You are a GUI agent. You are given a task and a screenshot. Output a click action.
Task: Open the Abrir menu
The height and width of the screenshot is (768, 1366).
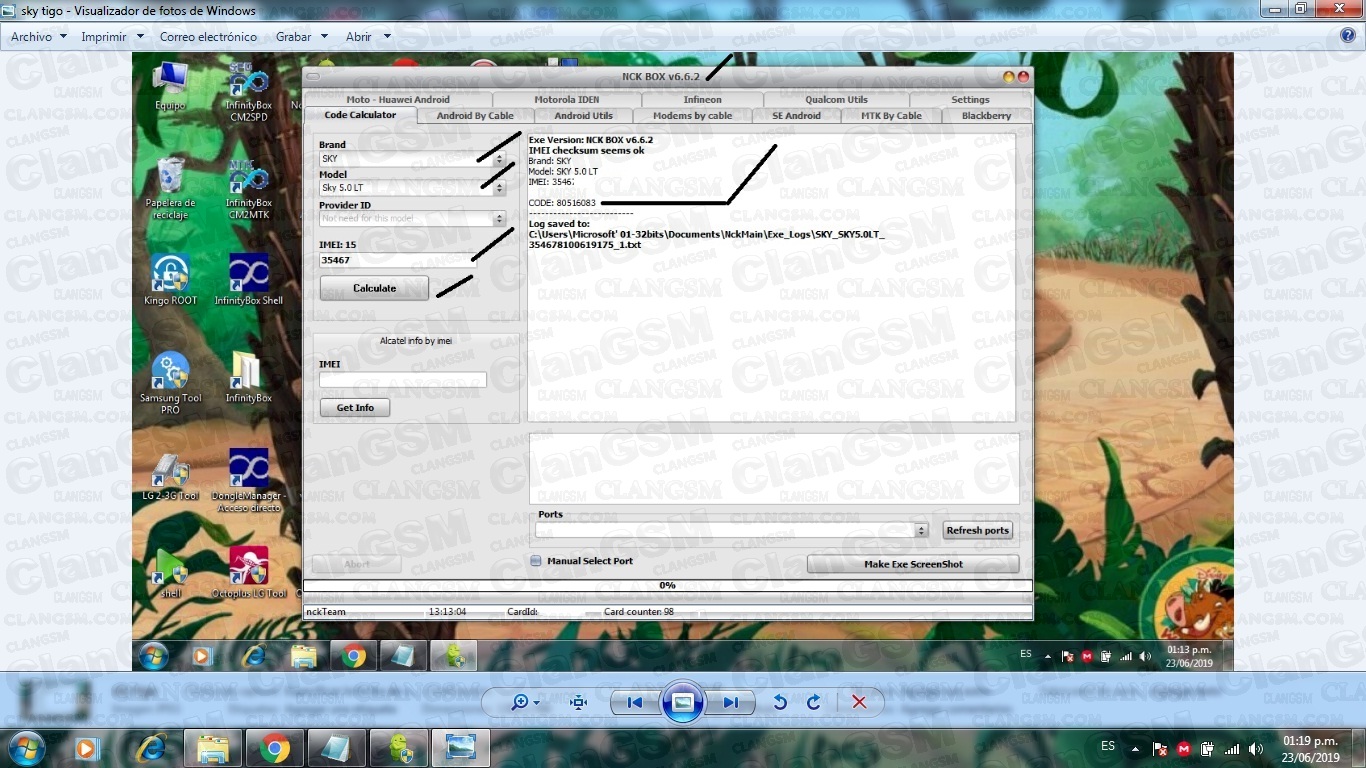click(368, 36)
